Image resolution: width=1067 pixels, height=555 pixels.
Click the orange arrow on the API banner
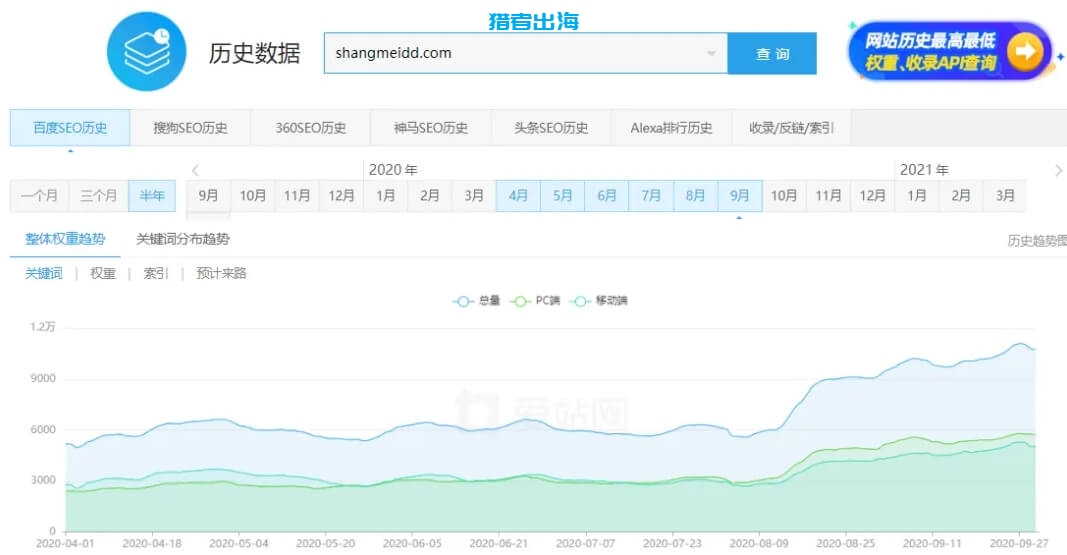(1025, 51)
